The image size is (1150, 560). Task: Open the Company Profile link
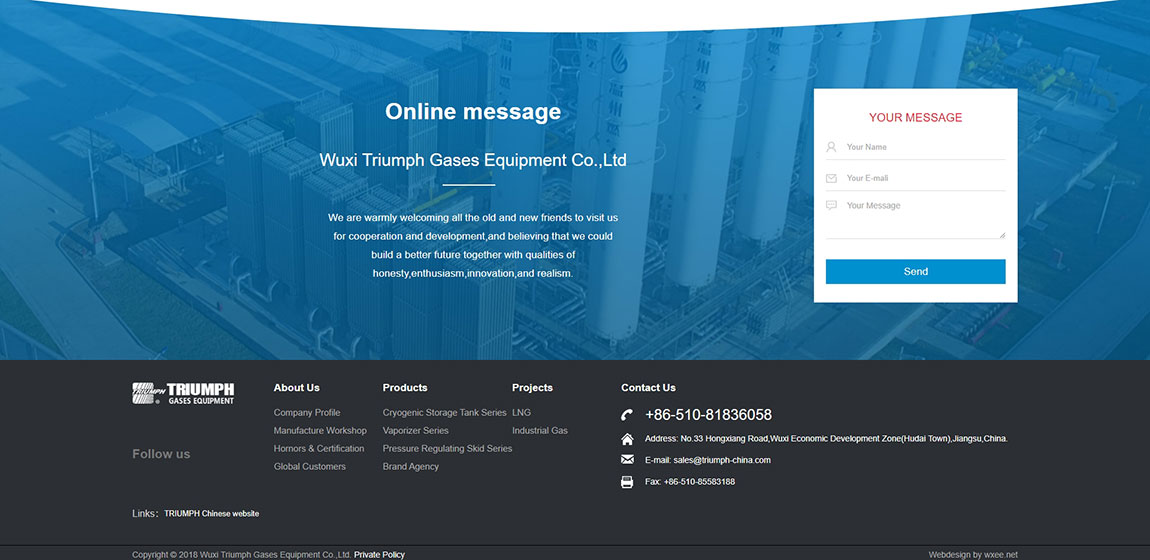point(307,413)
